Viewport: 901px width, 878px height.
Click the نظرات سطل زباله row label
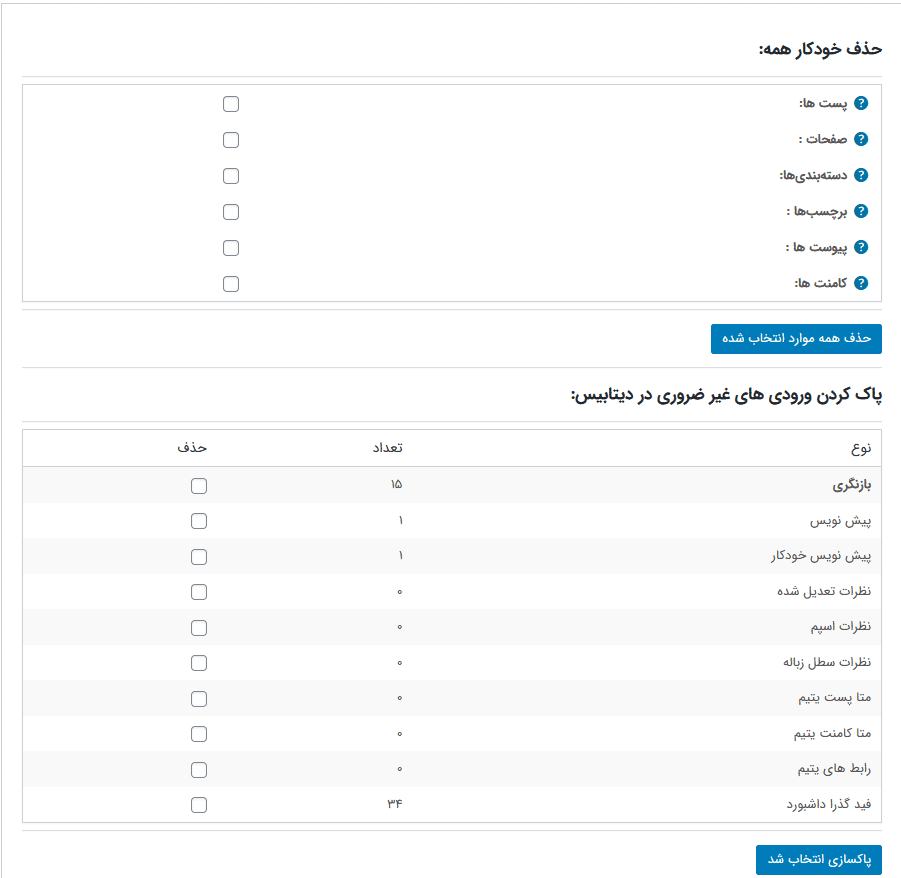827,663
